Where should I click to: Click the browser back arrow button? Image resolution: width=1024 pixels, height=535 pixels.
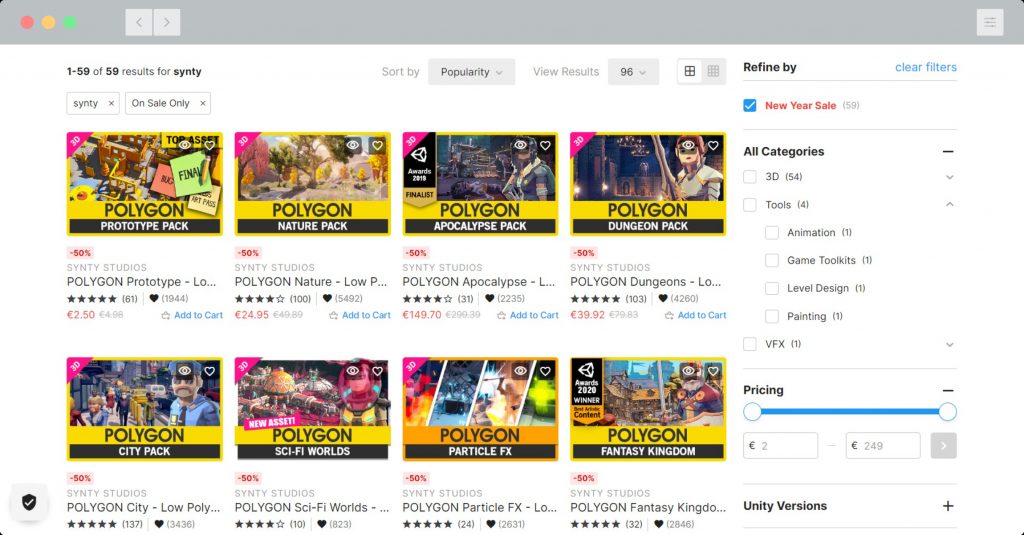click(x=139, y=22)
